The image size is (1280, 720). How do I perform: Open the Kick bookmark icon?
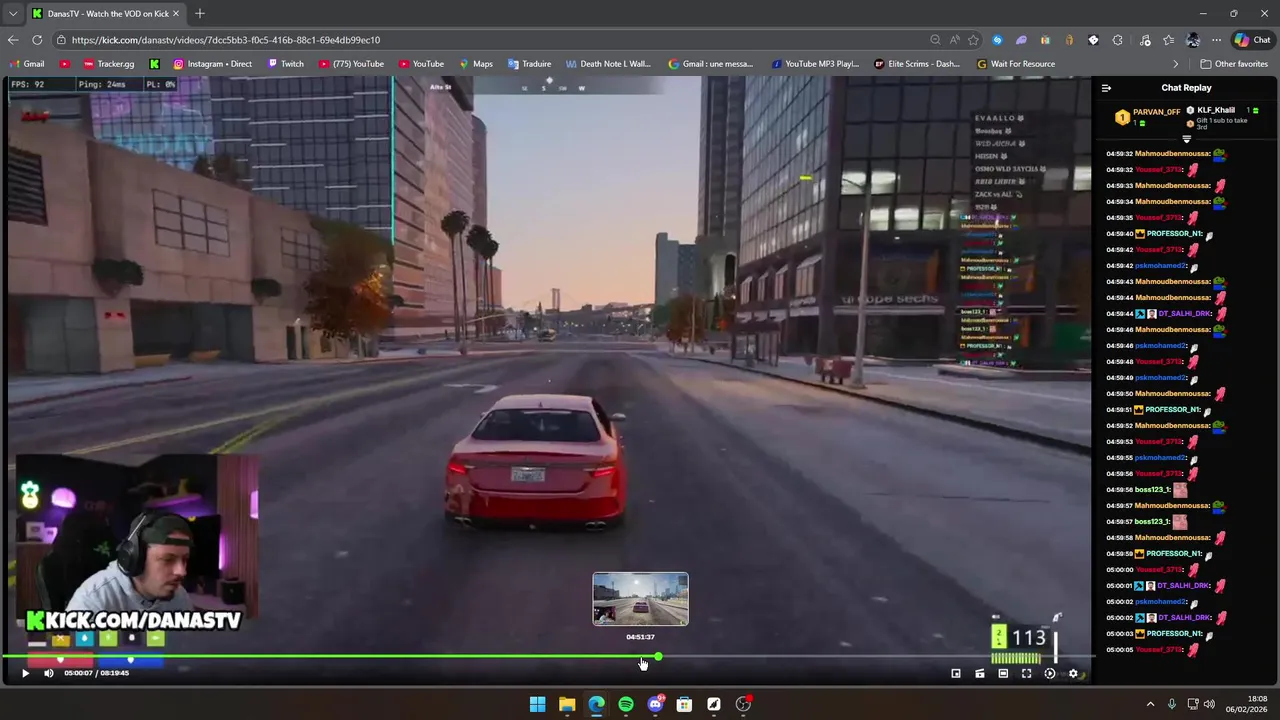pos(154,64)
